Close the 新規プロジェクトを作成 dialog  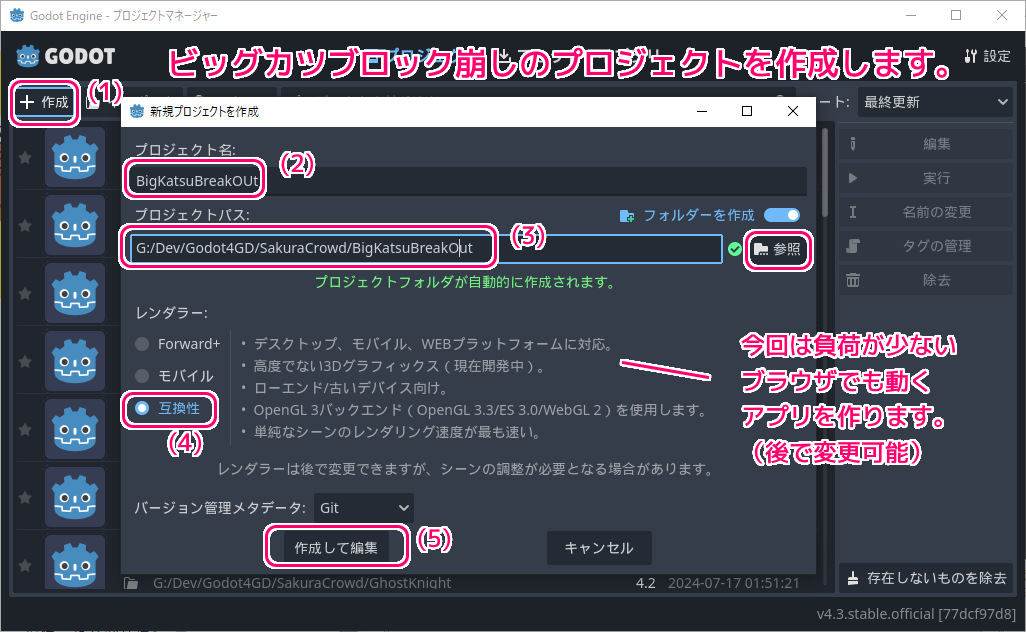[x=792, y=111]
